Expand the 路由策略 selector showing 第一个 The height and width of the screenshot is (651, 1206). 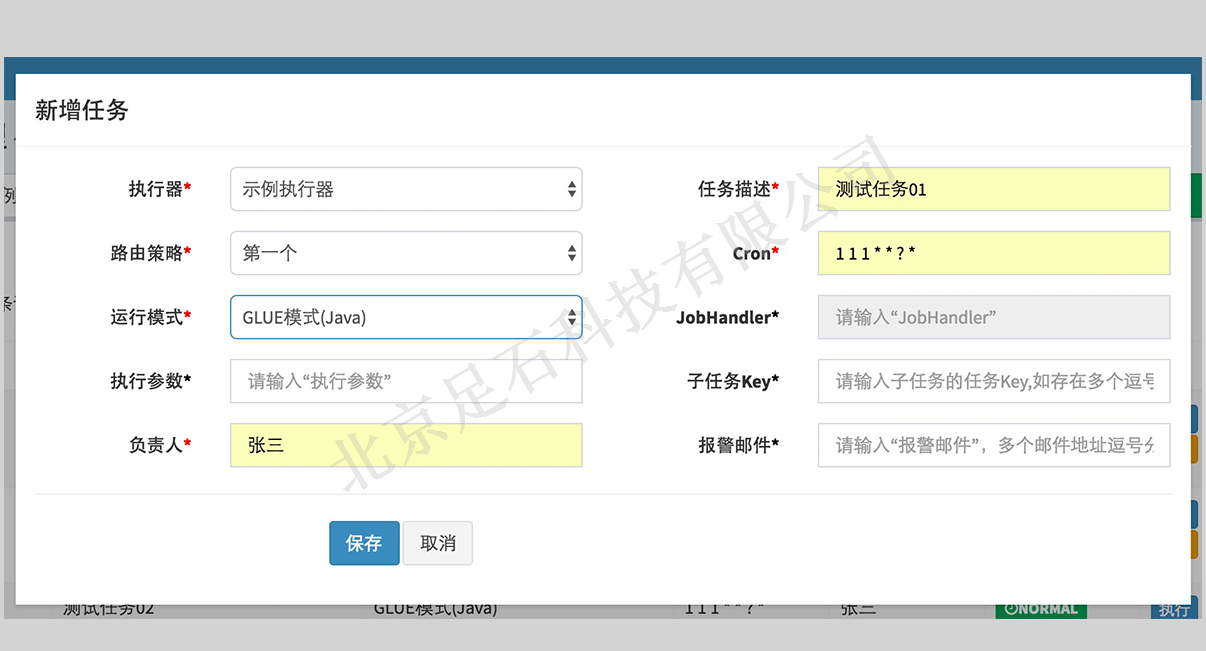pyautogui.click(x=405, y=253)
